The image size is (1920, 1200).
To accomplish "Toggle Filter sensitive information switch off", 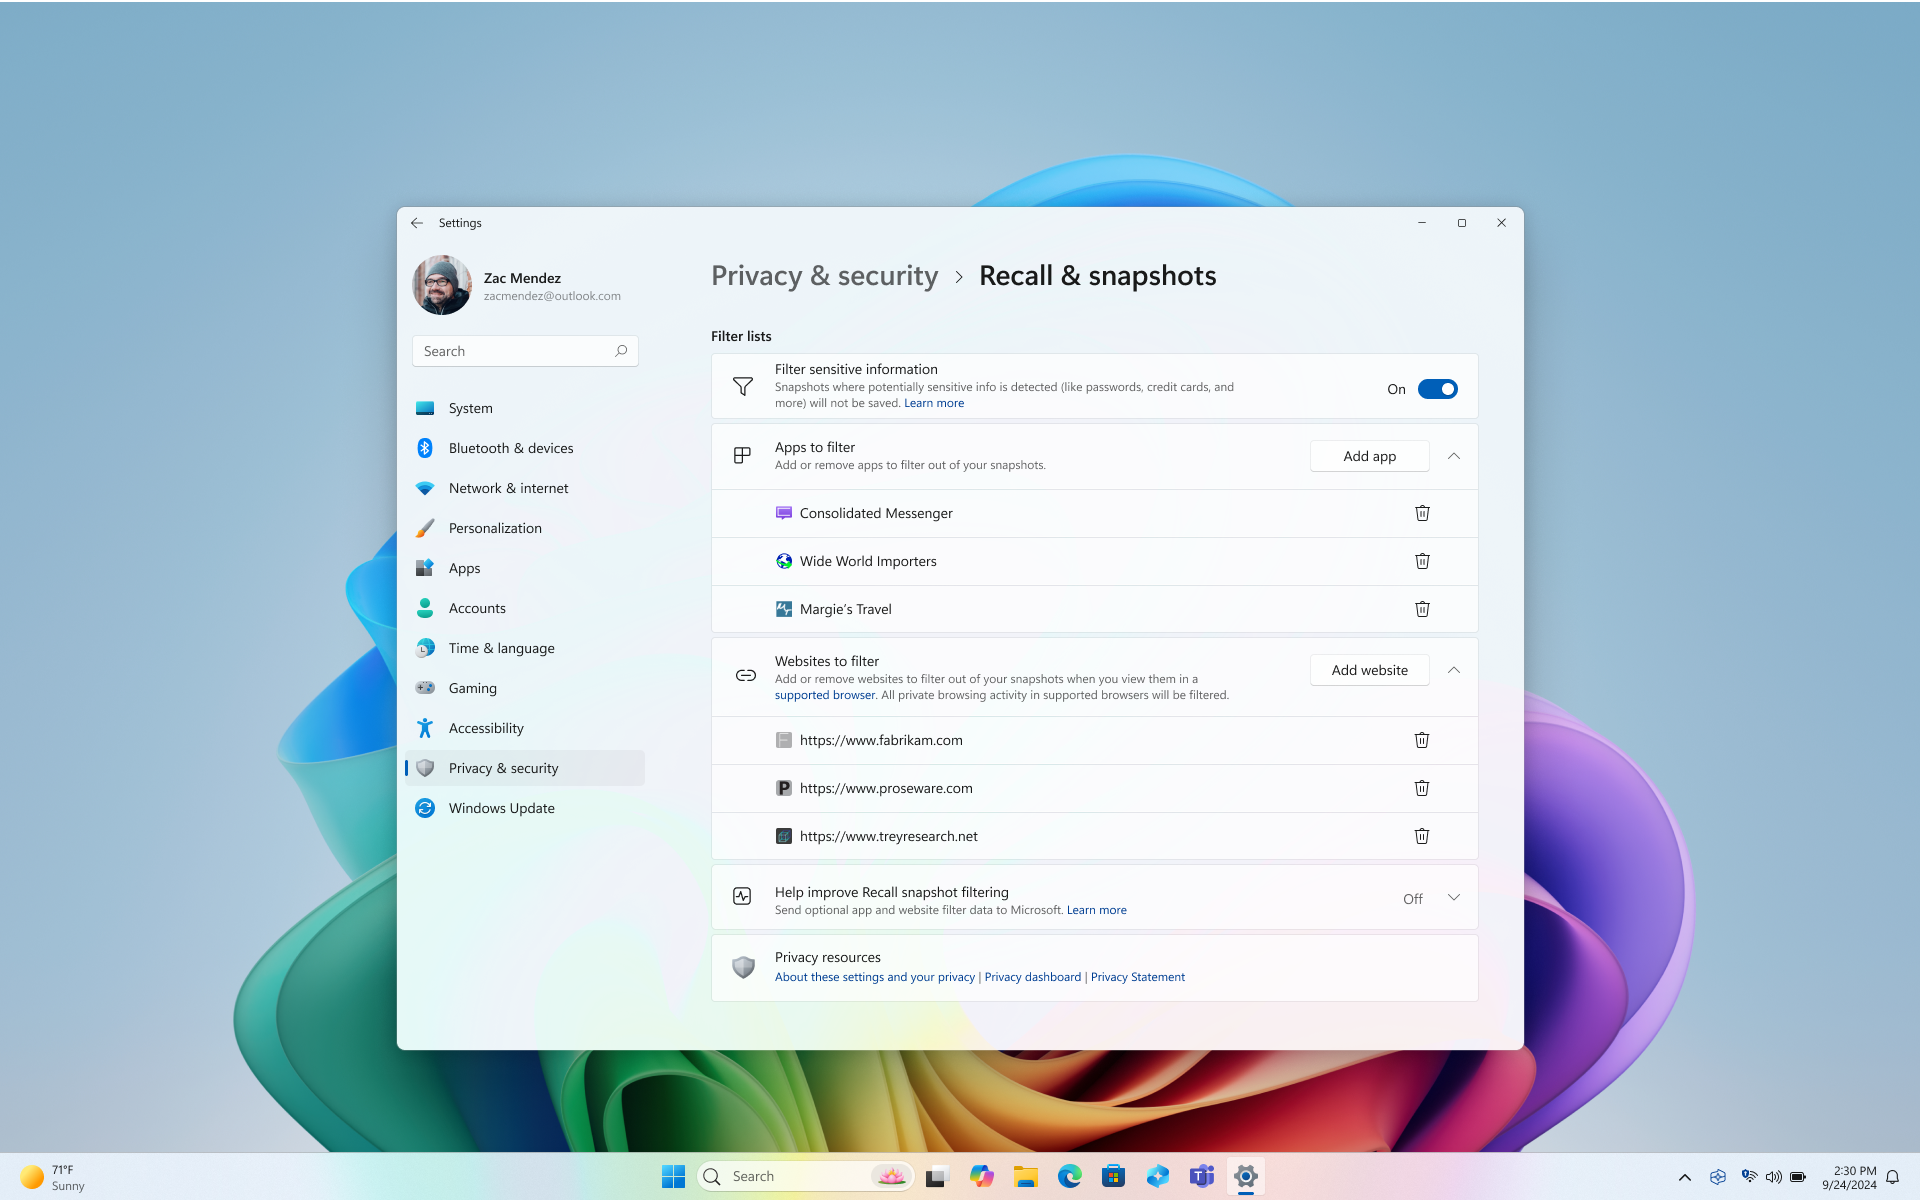I will [1438, 387].
